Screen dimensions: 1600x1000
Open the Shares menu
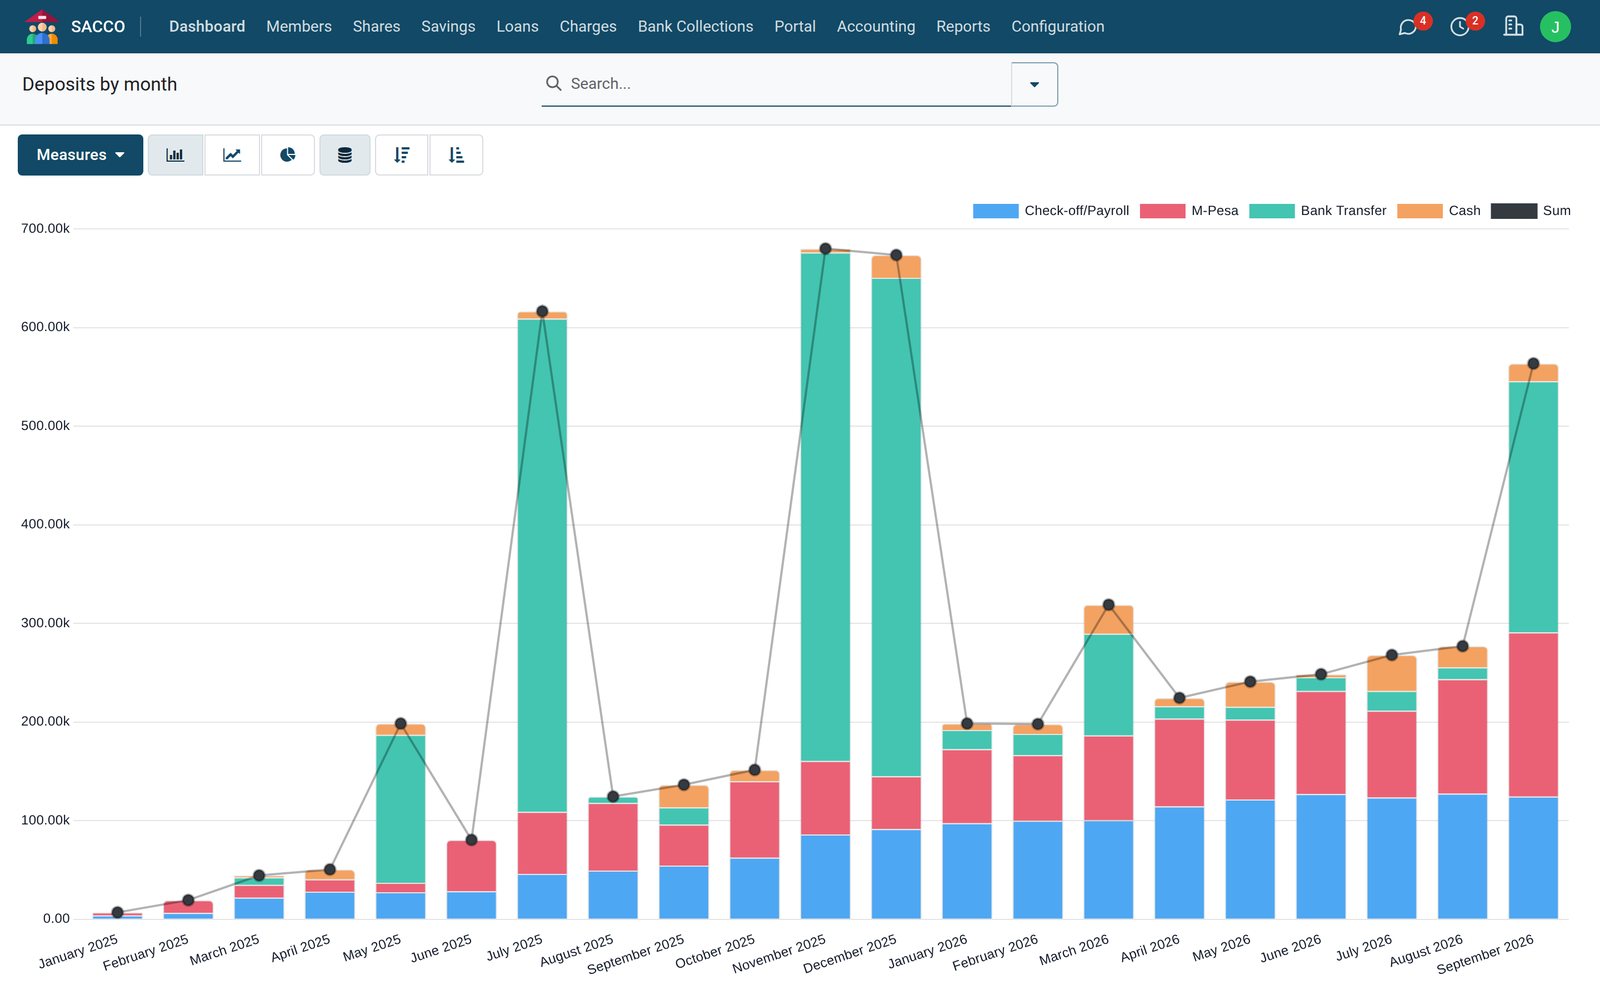click(376, 27)
